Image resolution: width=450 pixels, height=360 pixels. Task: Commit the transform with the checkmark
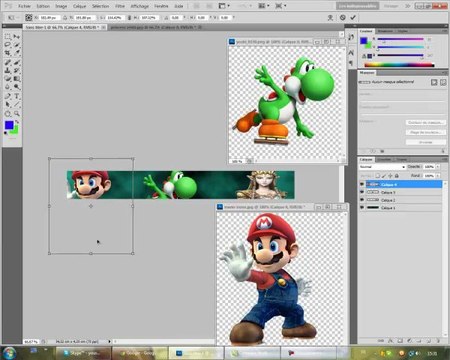click(x=353, y=17)
